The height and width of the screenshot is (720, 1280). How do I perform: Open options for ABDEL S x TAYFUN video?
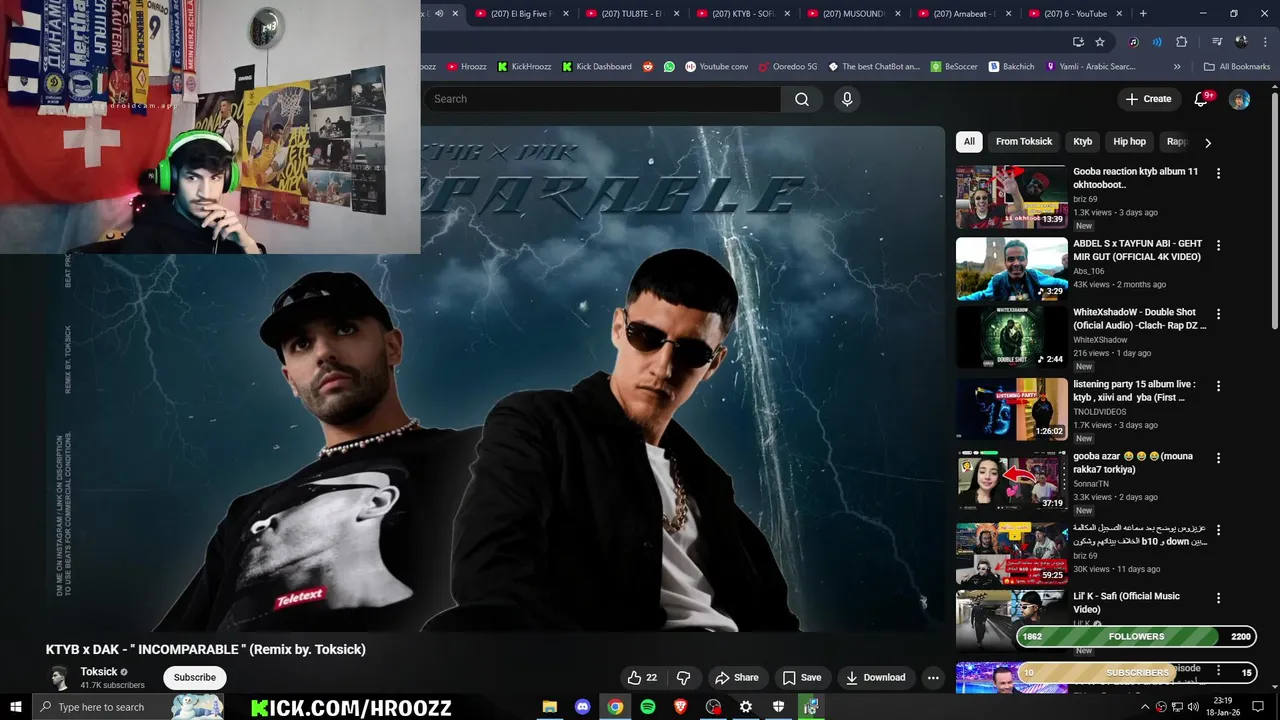click(x=1218, y=245)
